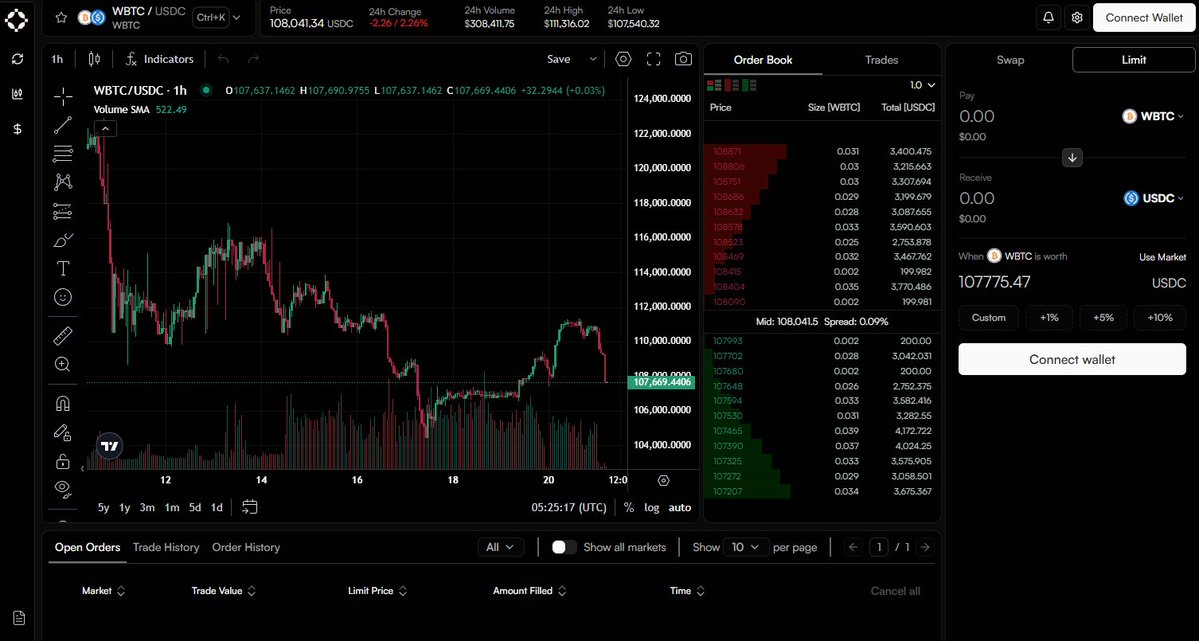
Task: Open the chart stats sidebar icon
Action: point(18,94)
